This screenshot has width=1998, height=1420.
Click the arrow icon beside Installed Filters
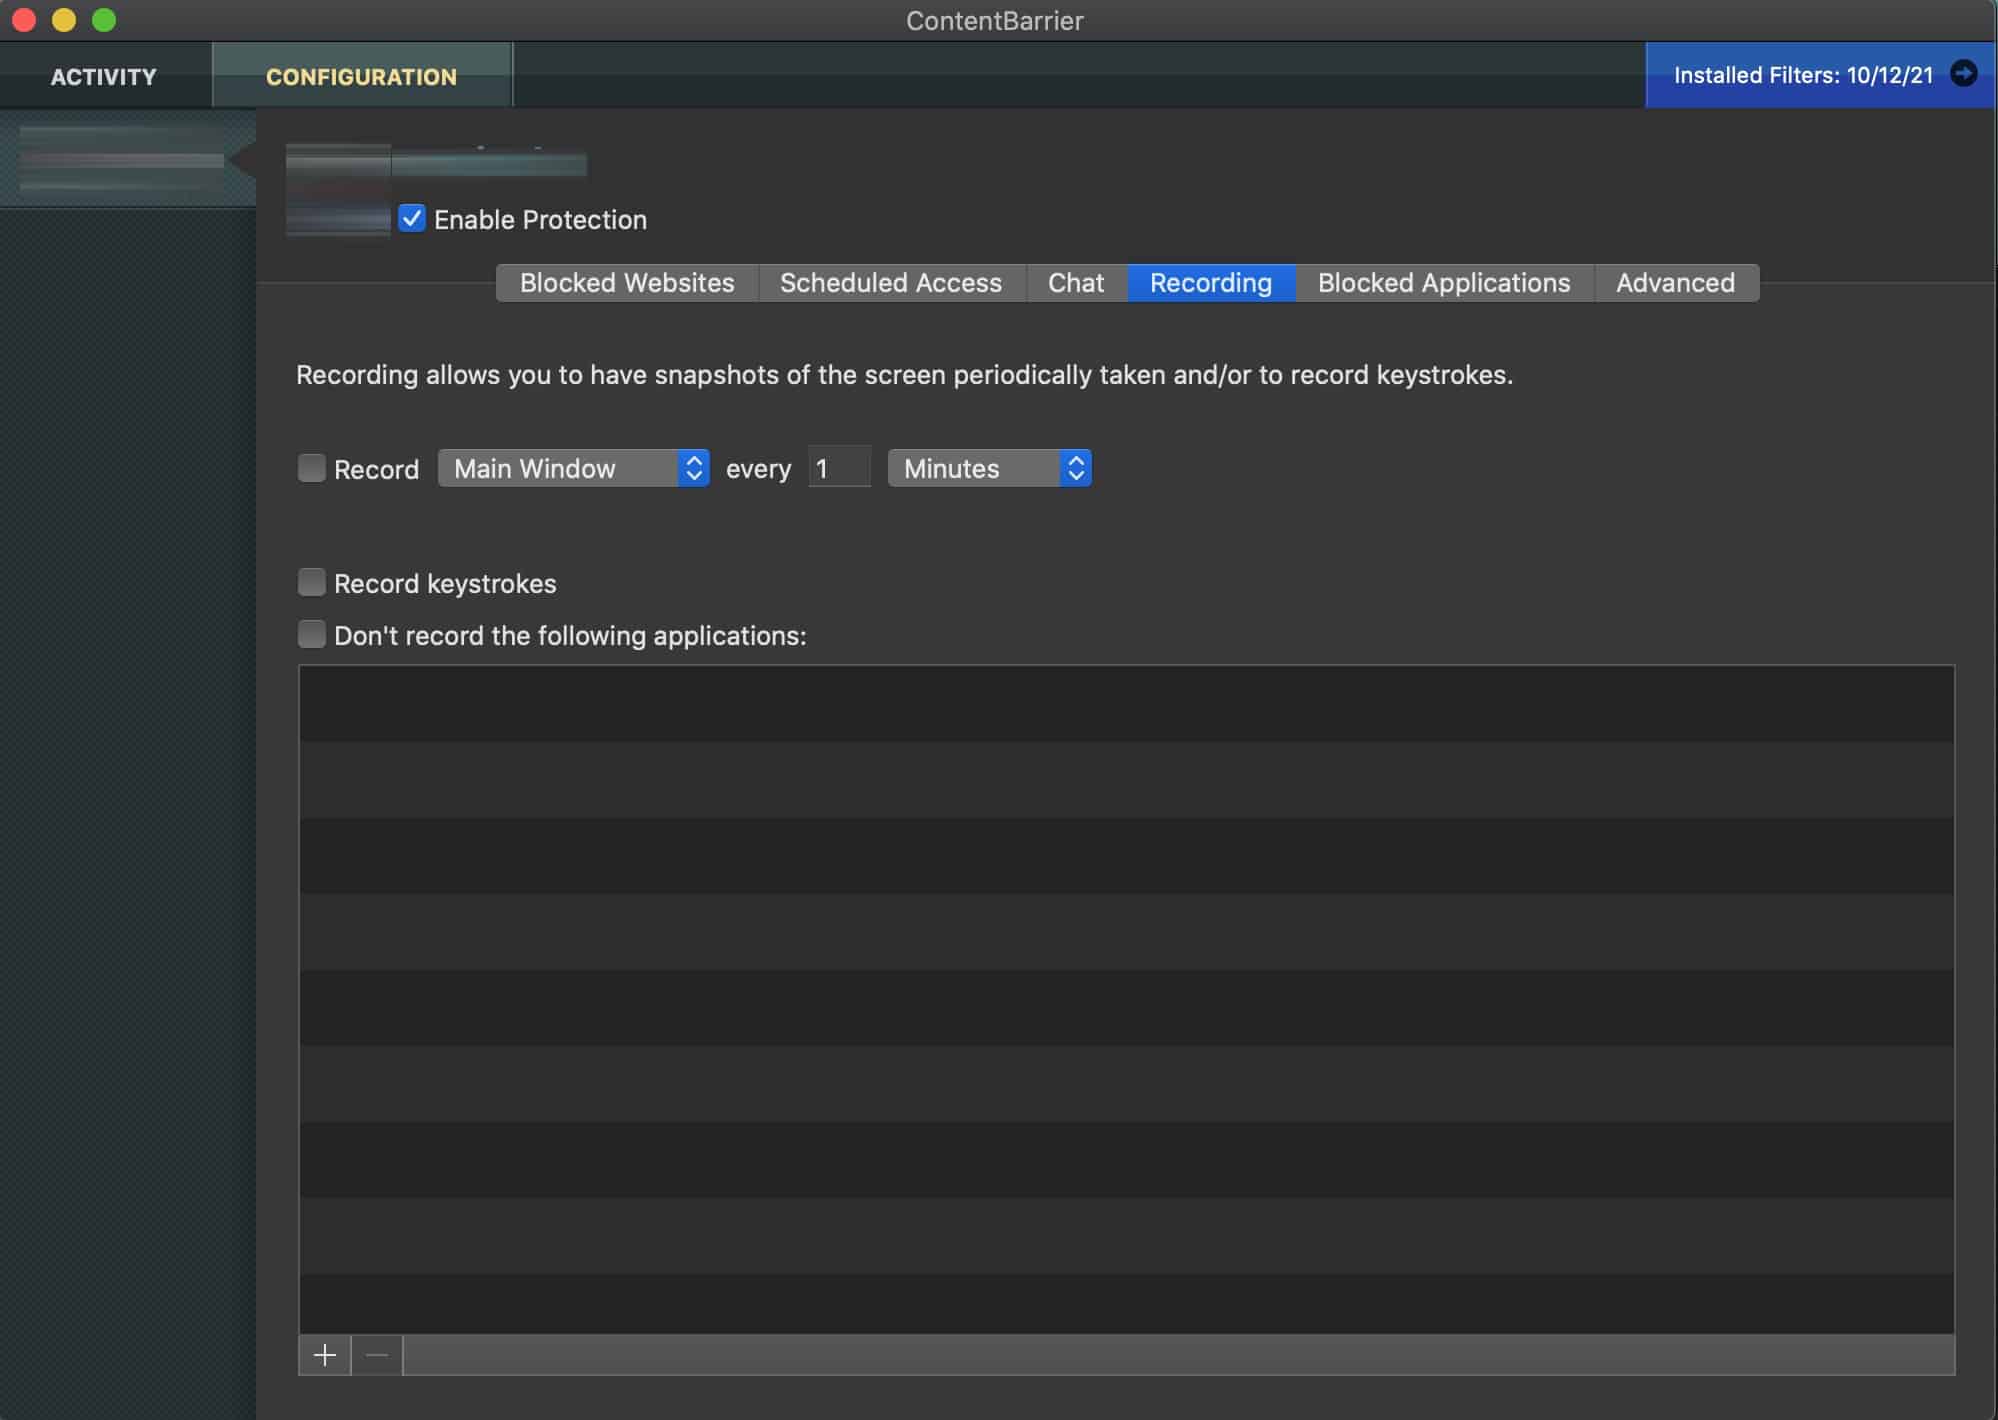pyautogui.click(x=1963, y=74)
